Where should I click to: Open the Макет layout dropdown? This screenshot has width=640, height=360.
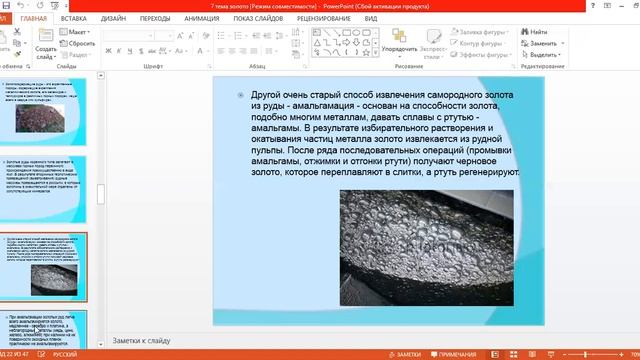pyautogui.click(x=75, y=32)
